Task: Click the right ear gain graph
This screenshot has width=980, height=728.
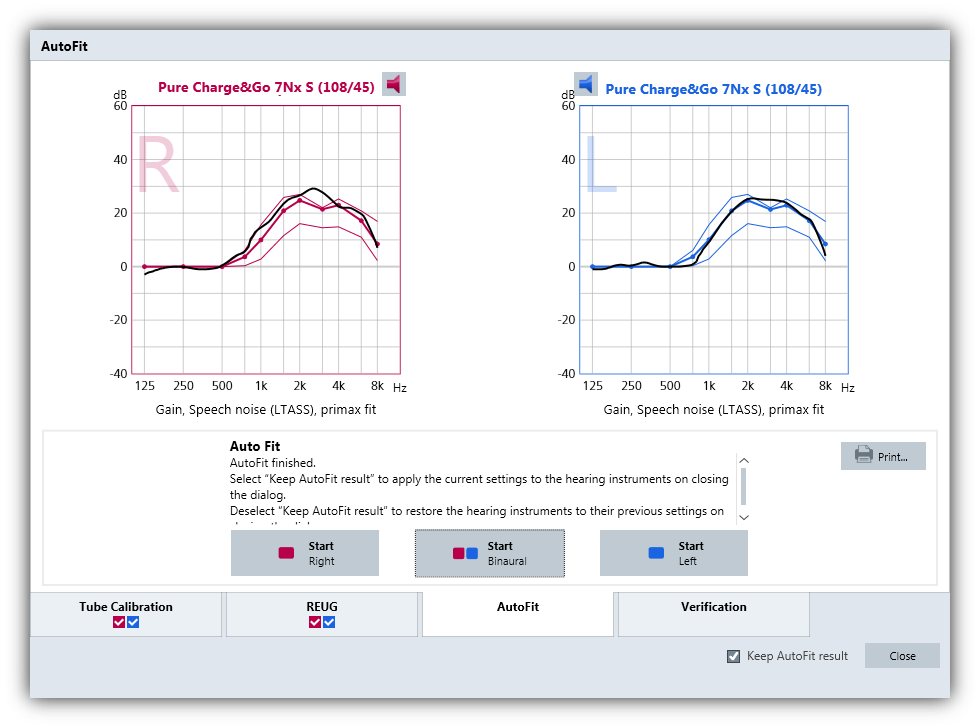Action: 266,240
